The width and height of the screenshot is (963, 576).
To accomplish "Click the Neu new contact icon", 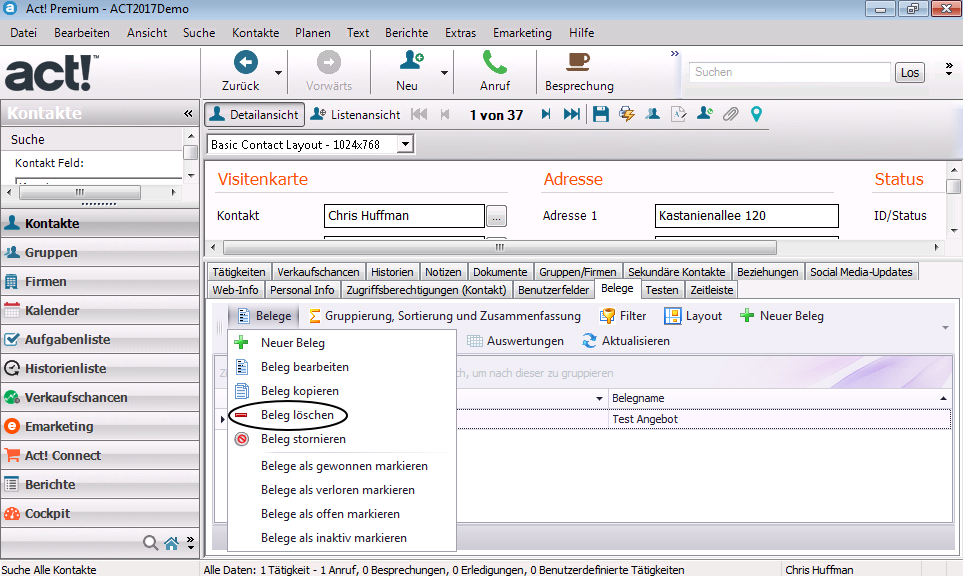I will pos(411,61).
